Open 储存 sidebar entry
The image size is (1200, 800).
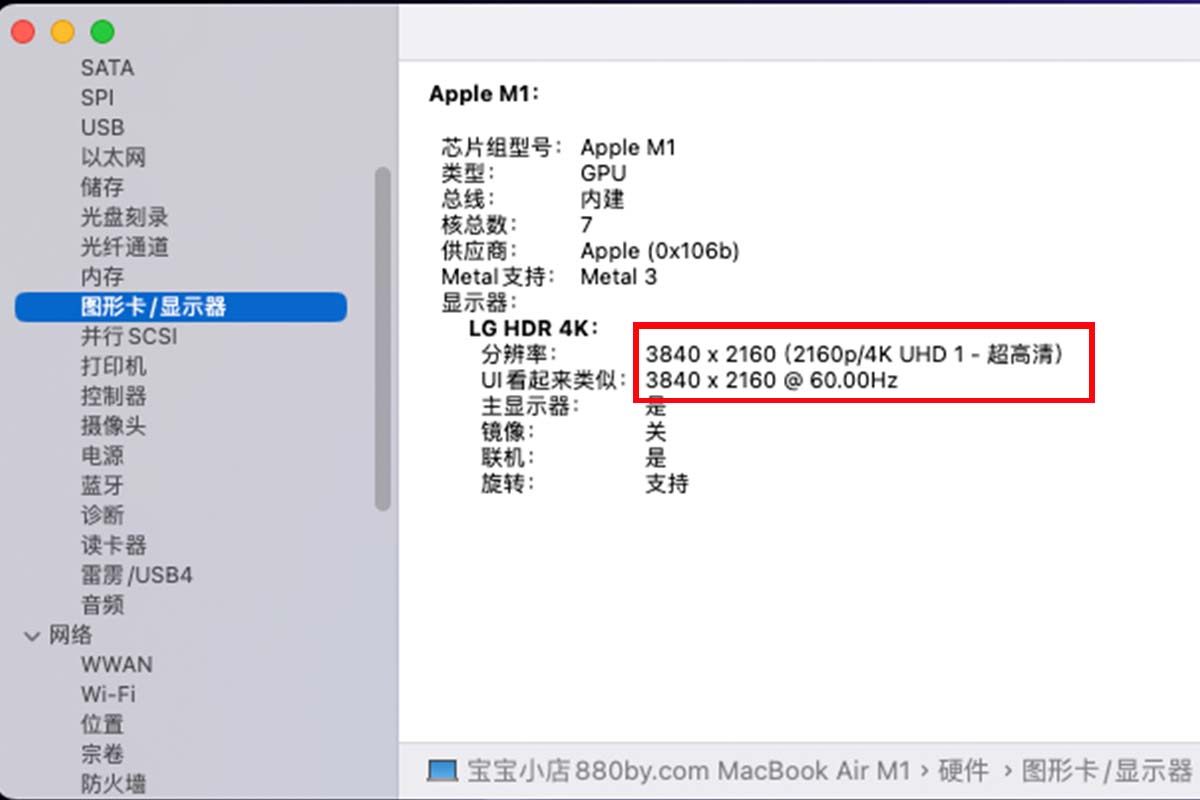(x=103, y=187)
